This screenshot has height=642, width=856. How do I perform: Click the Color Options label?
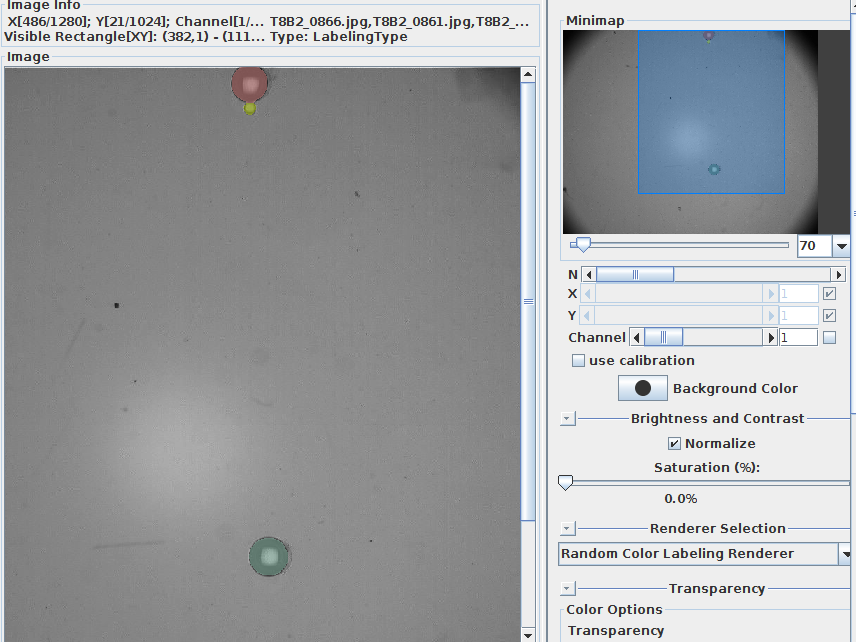click(x=614, y=609)
